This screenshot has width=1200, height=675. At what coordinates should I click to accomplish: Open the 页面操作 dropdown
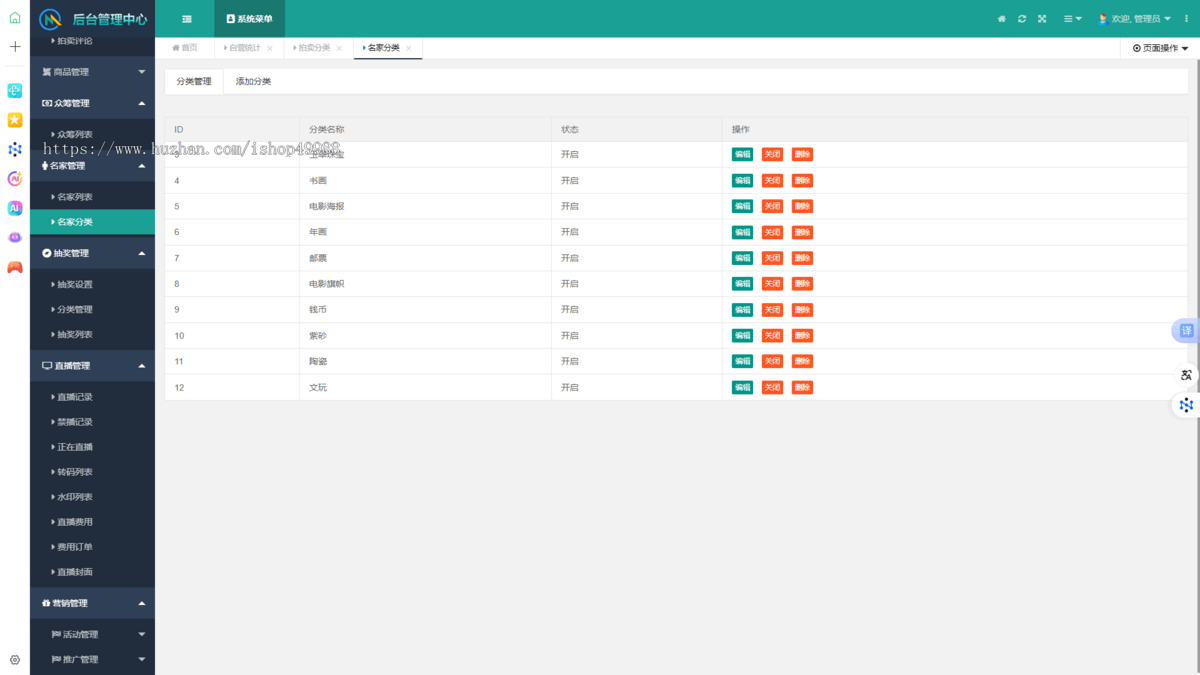click(x=1160, y=48)
